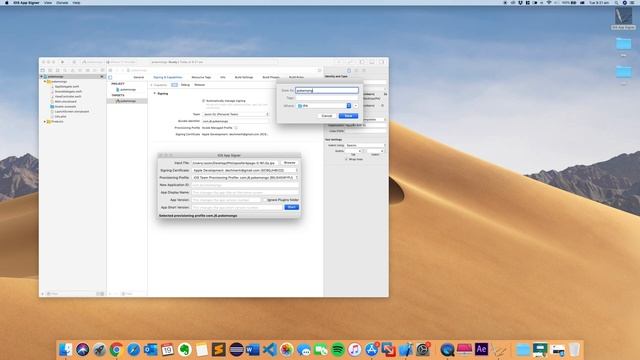Screen dimensions: 640x360
Task: Launch After Effects from the dock
Action: pyautogui.click(x=481, y=349)
